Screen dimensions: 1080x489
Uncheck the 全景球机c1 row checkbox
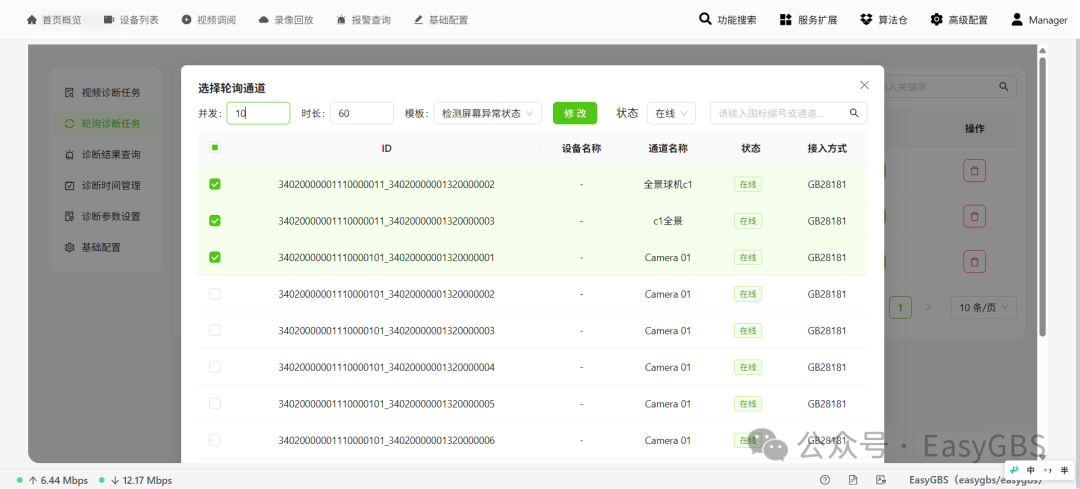point(215,184)
